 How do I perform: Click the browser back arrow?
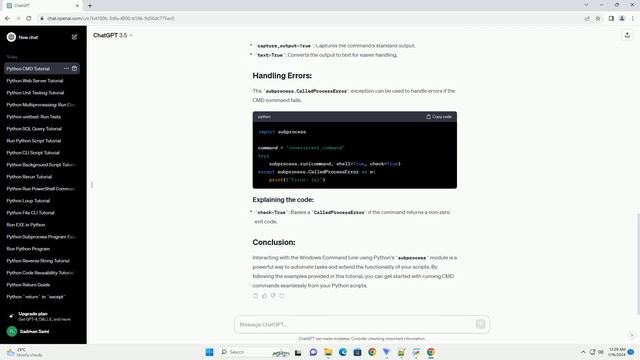pyautogui.click(x=7, y=18)
